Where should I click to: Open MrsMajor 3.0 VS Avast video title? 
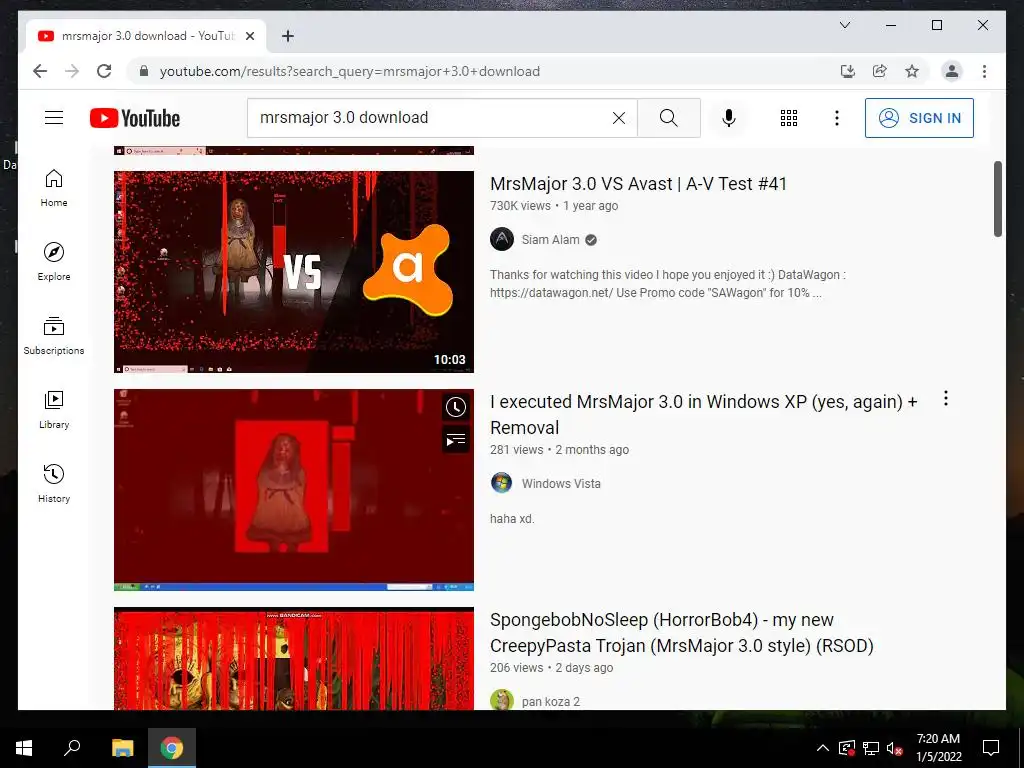638,184
